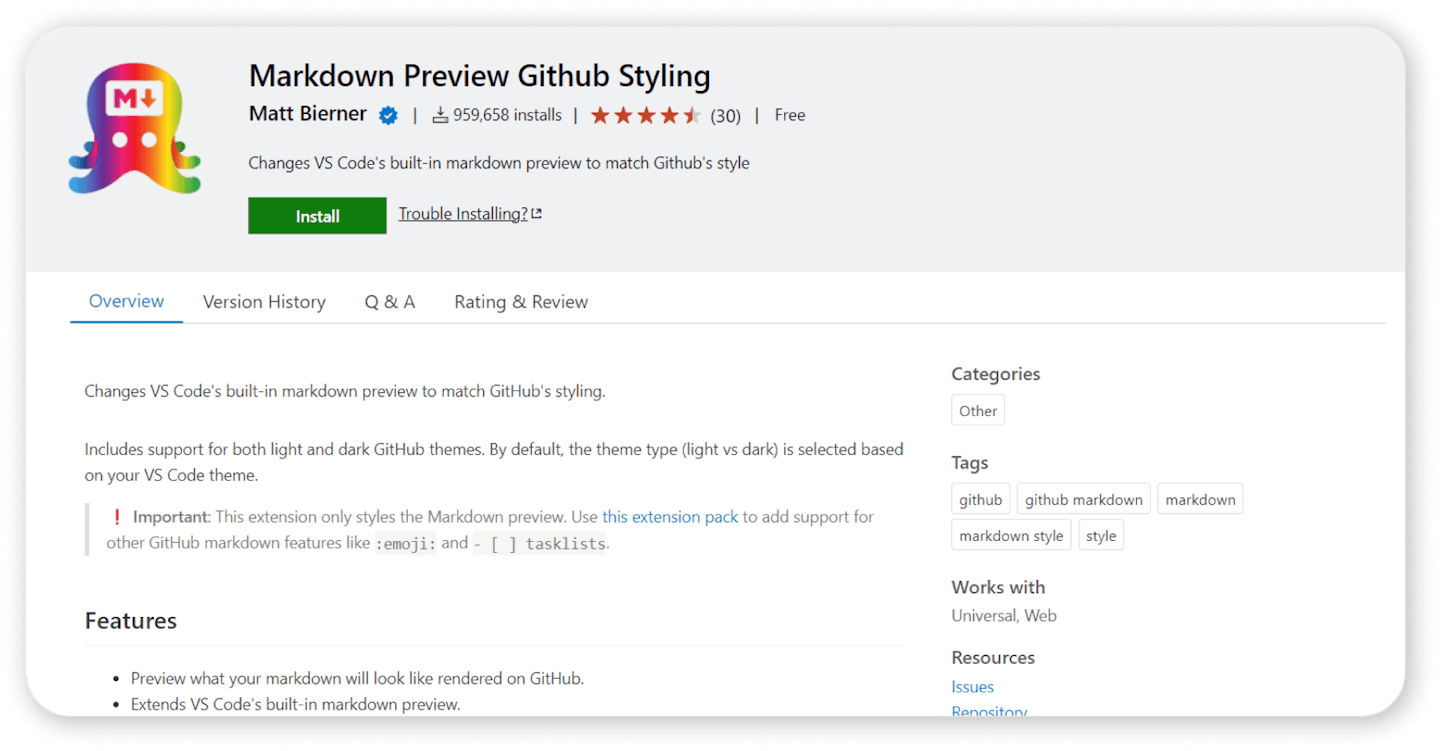The width and height of the screenshot is (1440, 751).
Task: Choose the markdown style tag
Action: pyautogui.click(x=1011, y=536)
